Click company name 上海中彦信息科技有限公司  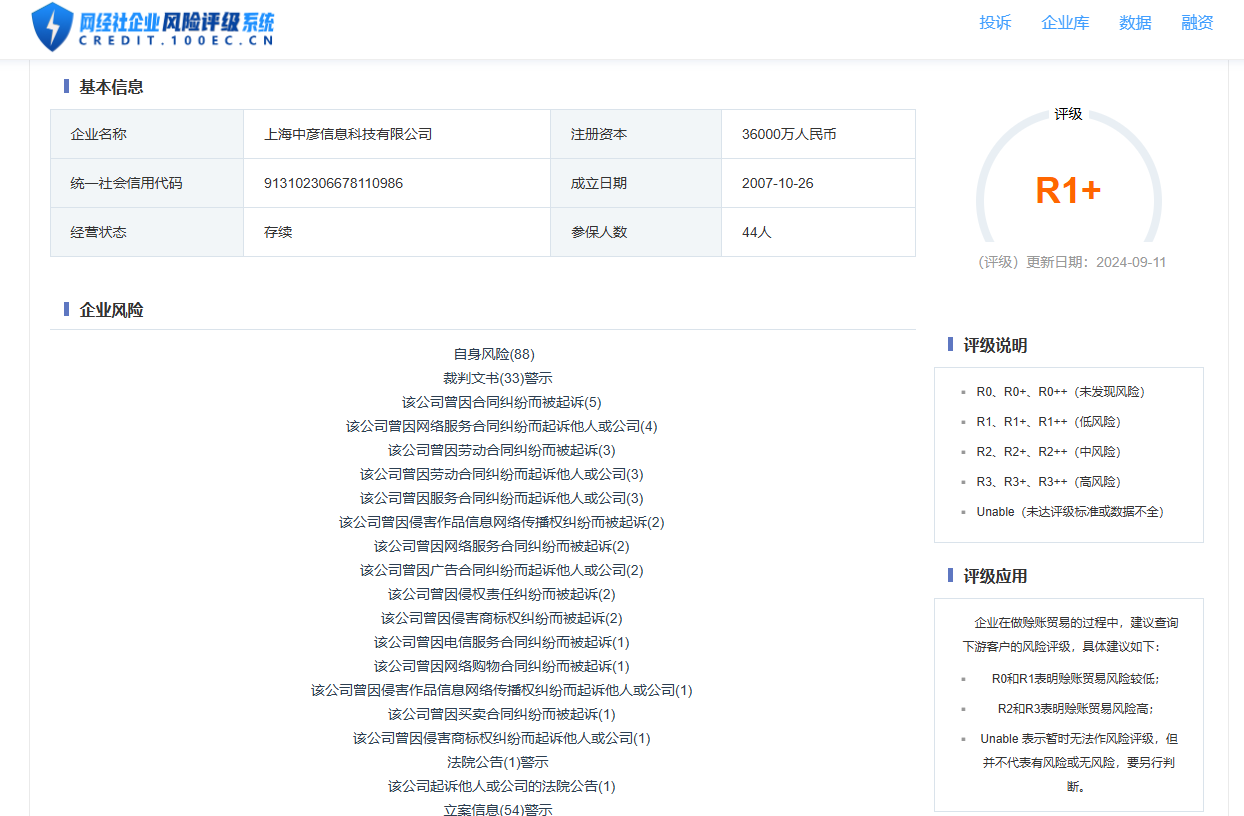(348, 134)
